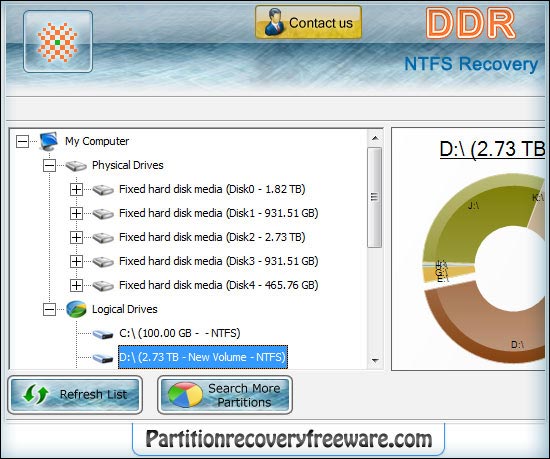Expand the Disk2 2.73 TB node
550x459 pixels.
coord(76,237)
